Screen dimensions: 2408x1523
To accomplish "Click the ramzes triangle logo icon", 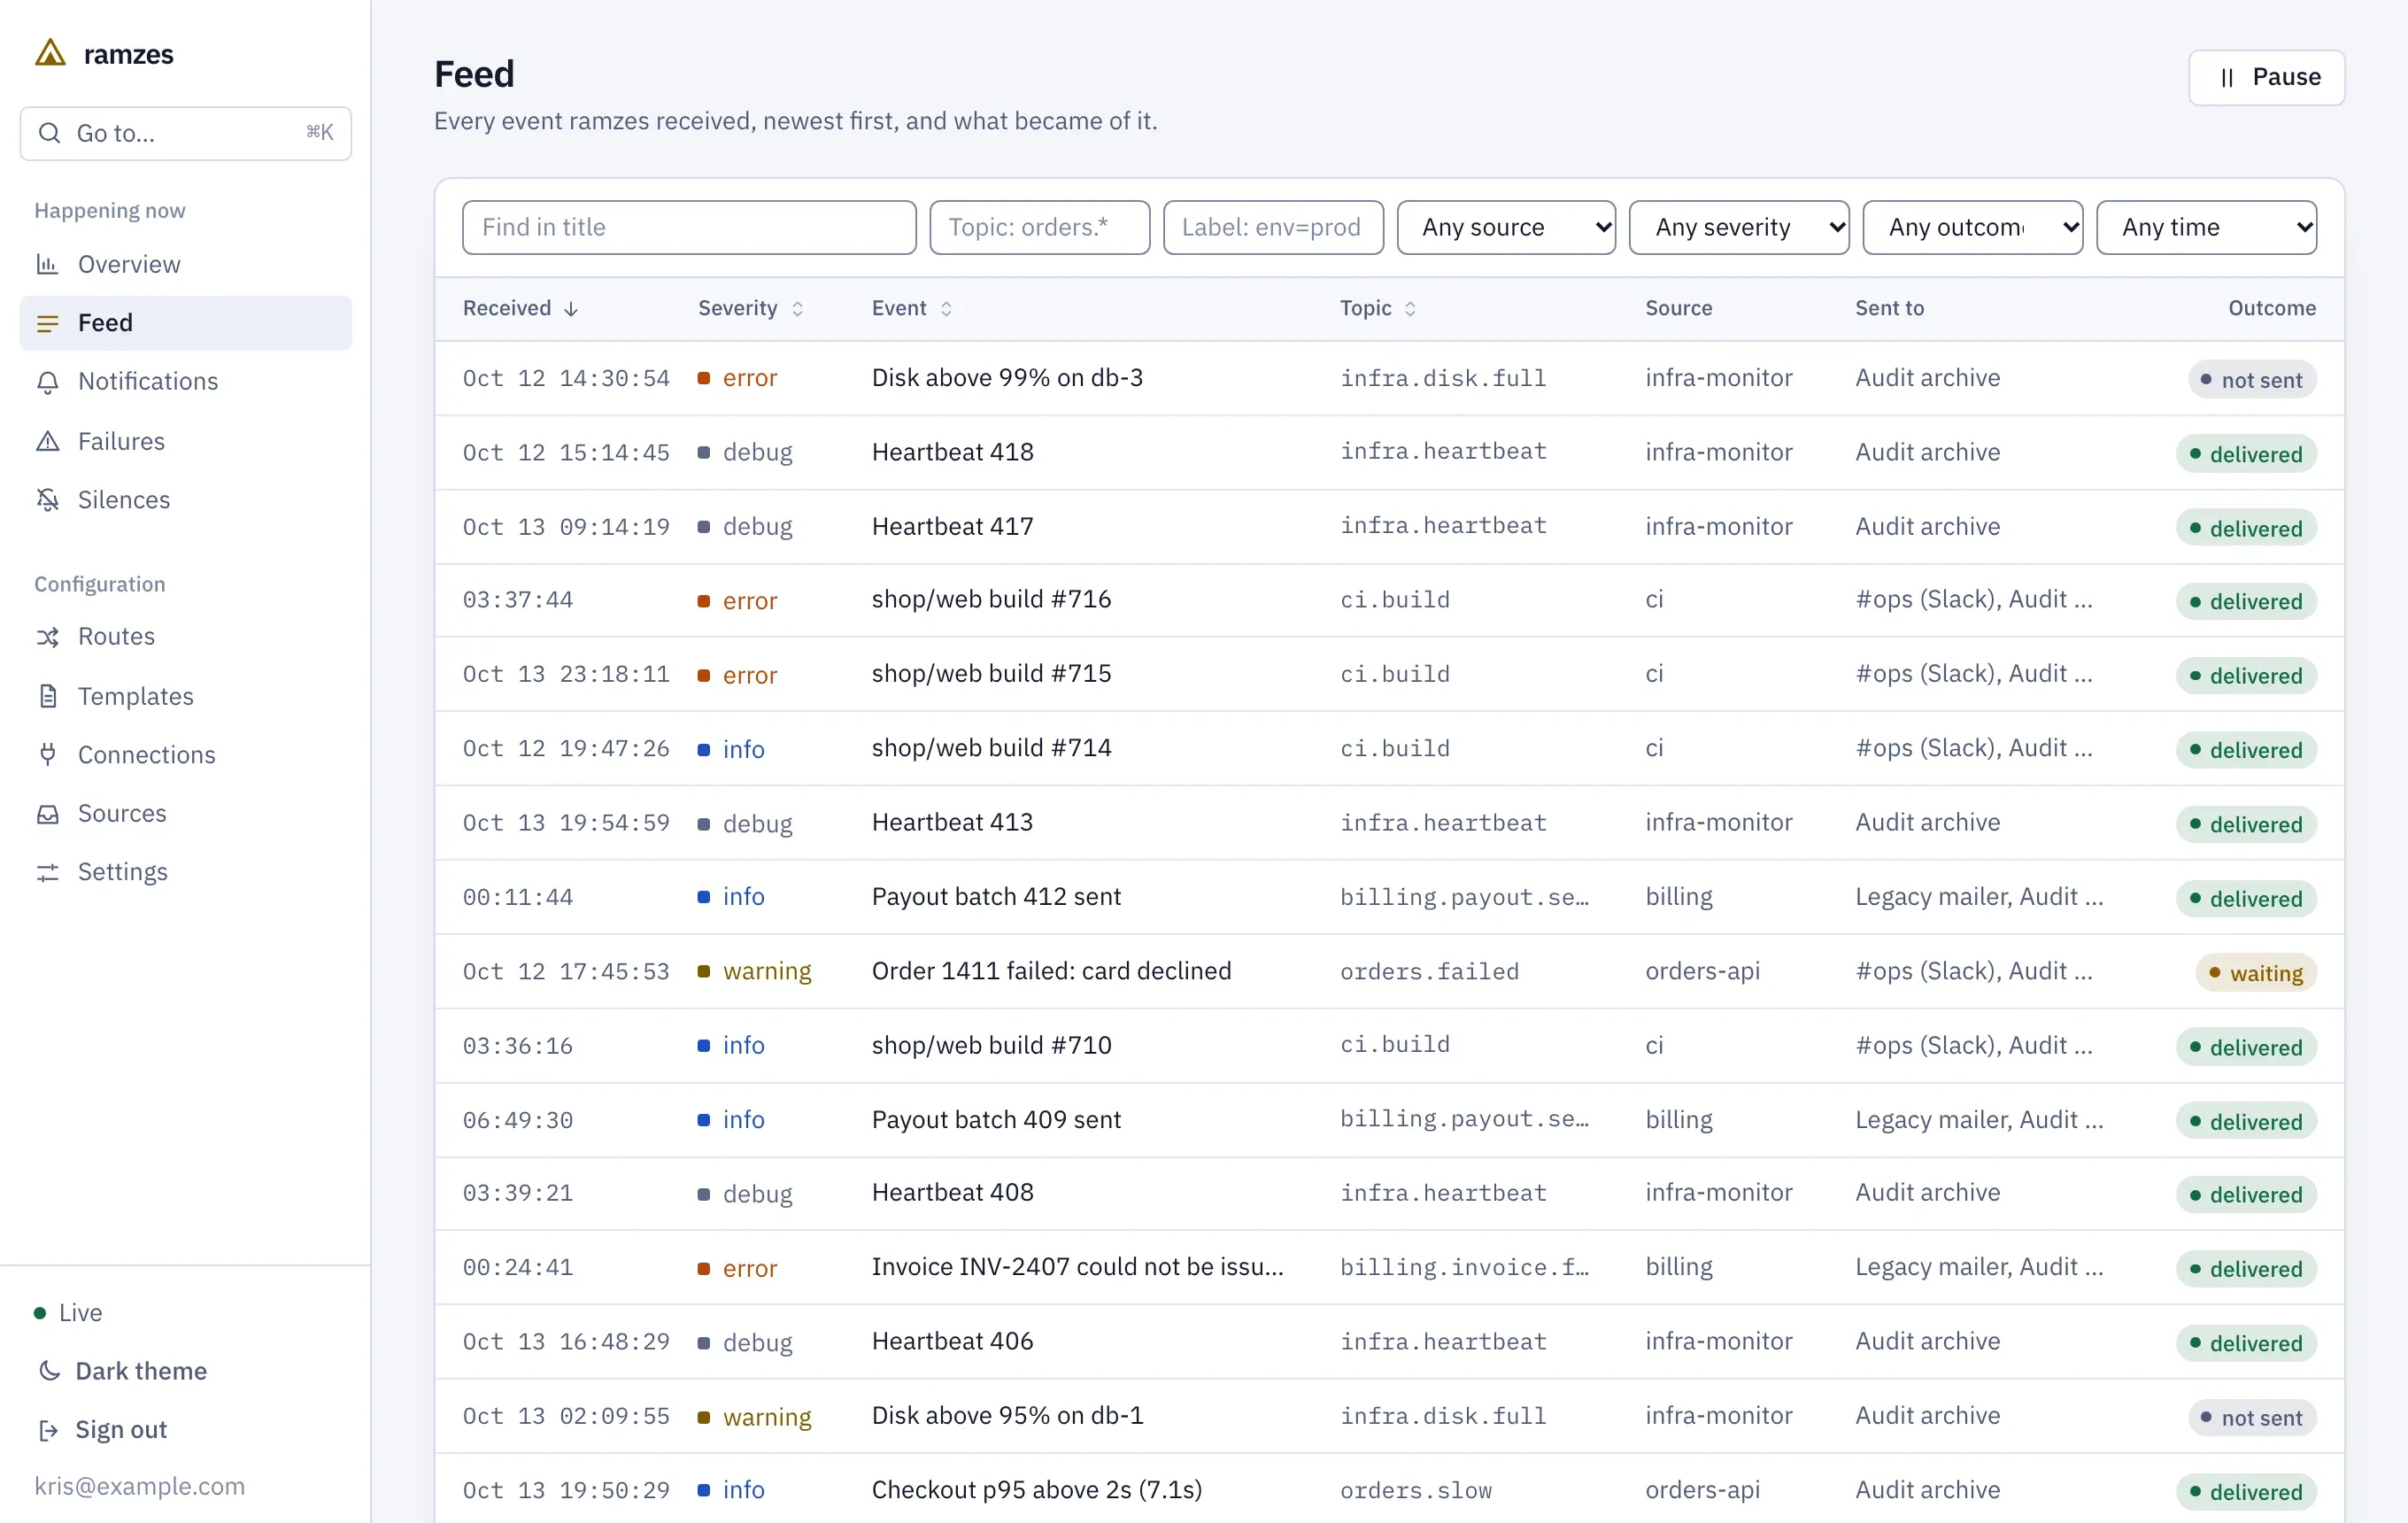I will [x=50, y=53].
